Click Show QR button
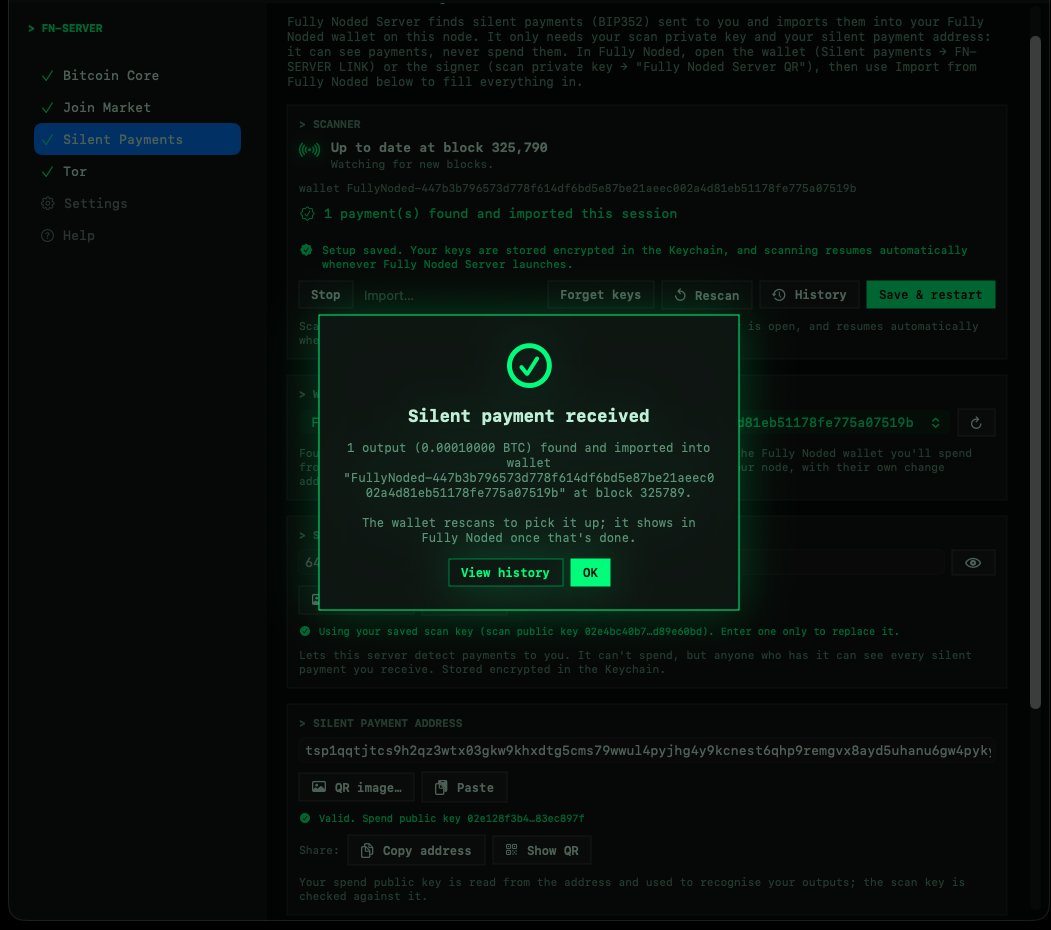Viewport: 1051px width, 930px height. click(542, 851)
